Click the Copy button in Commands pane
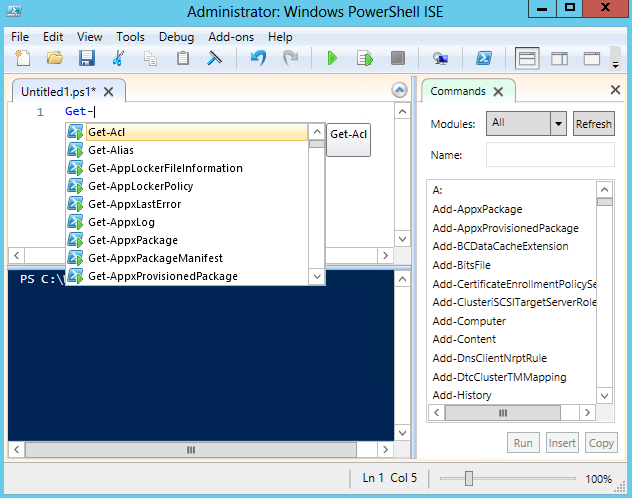This screenshot has height=498, width=632. tap(601, 443)
